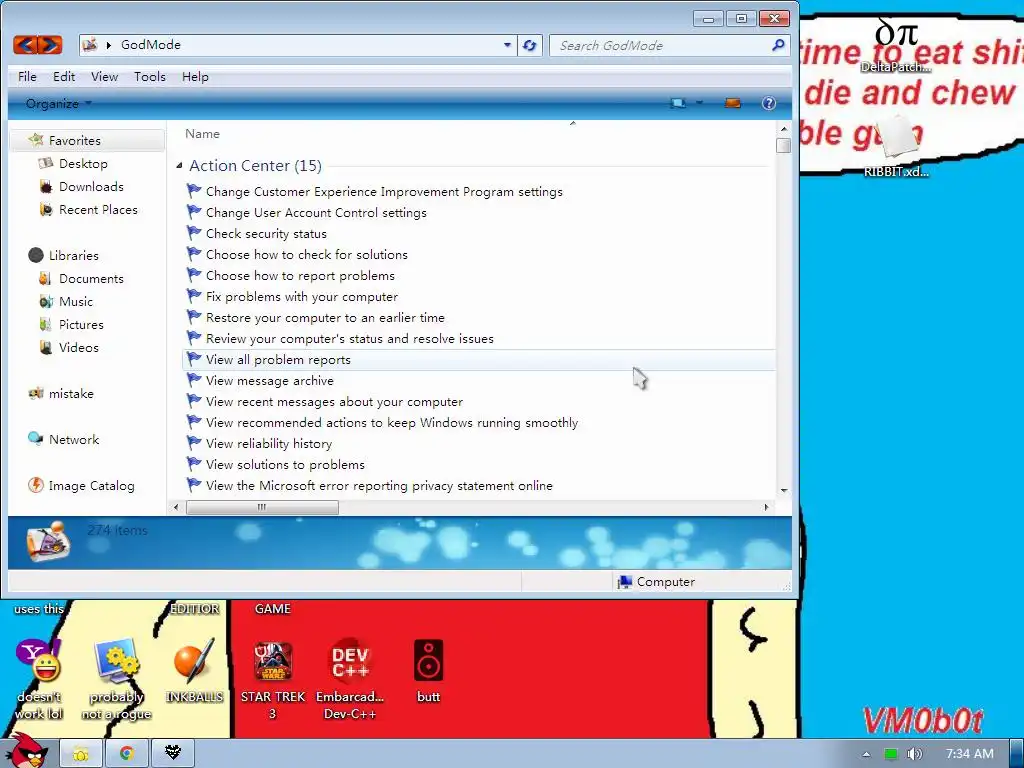Open Downloads in the navigation pane
The width and height of the screenshot is (1024, 768).
click(x=91, y=186)
